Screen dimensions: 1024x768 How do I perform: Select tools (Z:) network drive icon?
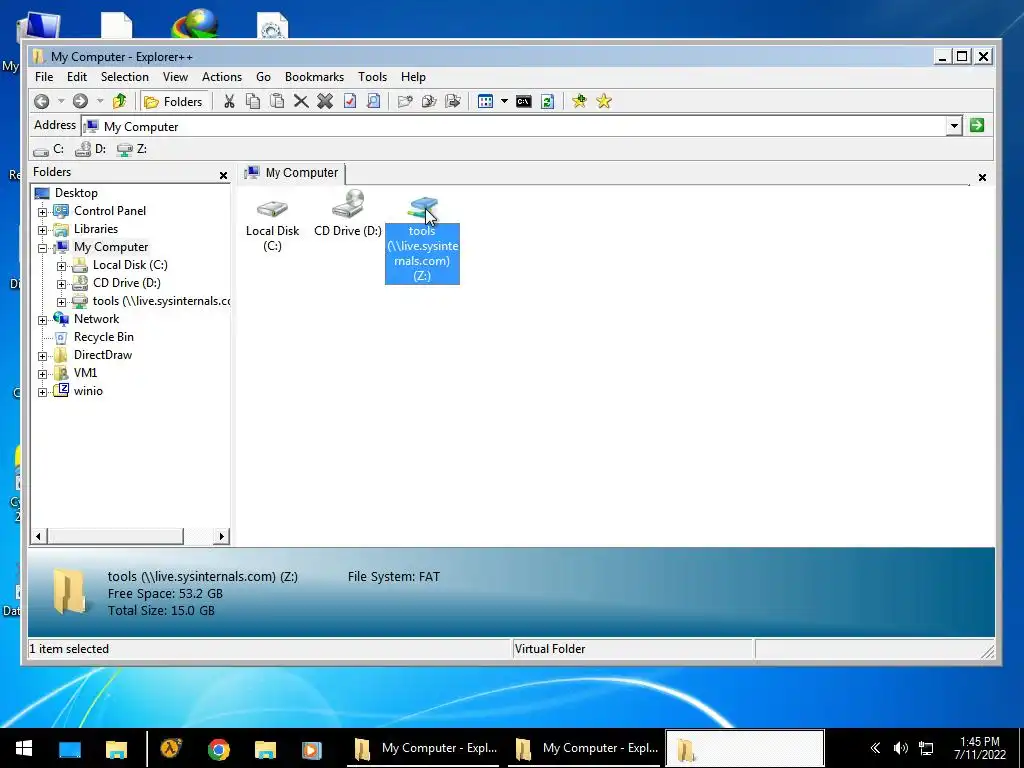pyautogui.click(x=422, y=239)
